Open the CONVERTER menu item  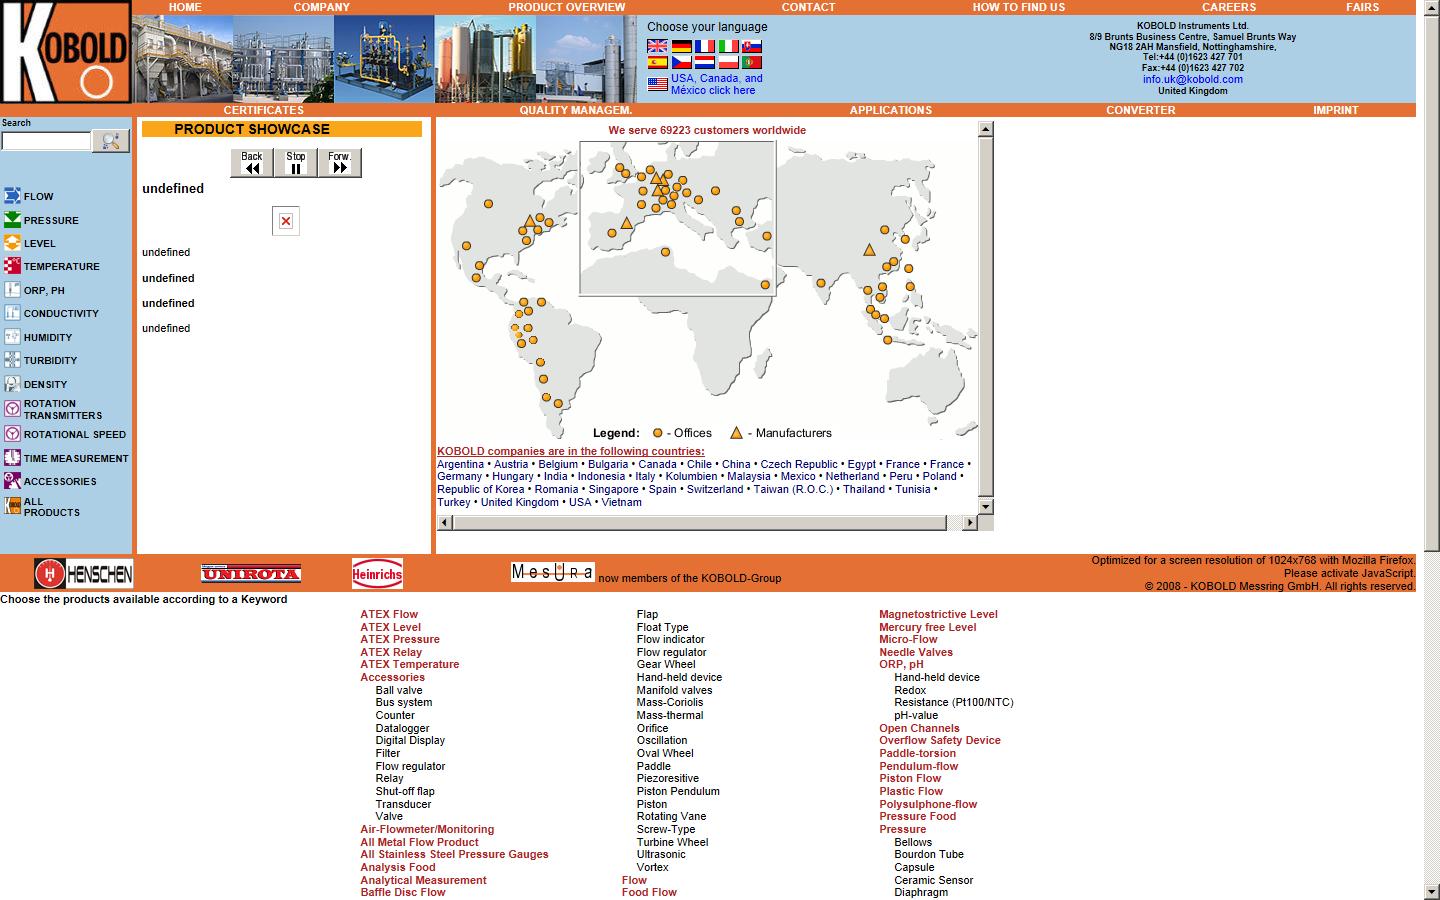point(1141,110)
